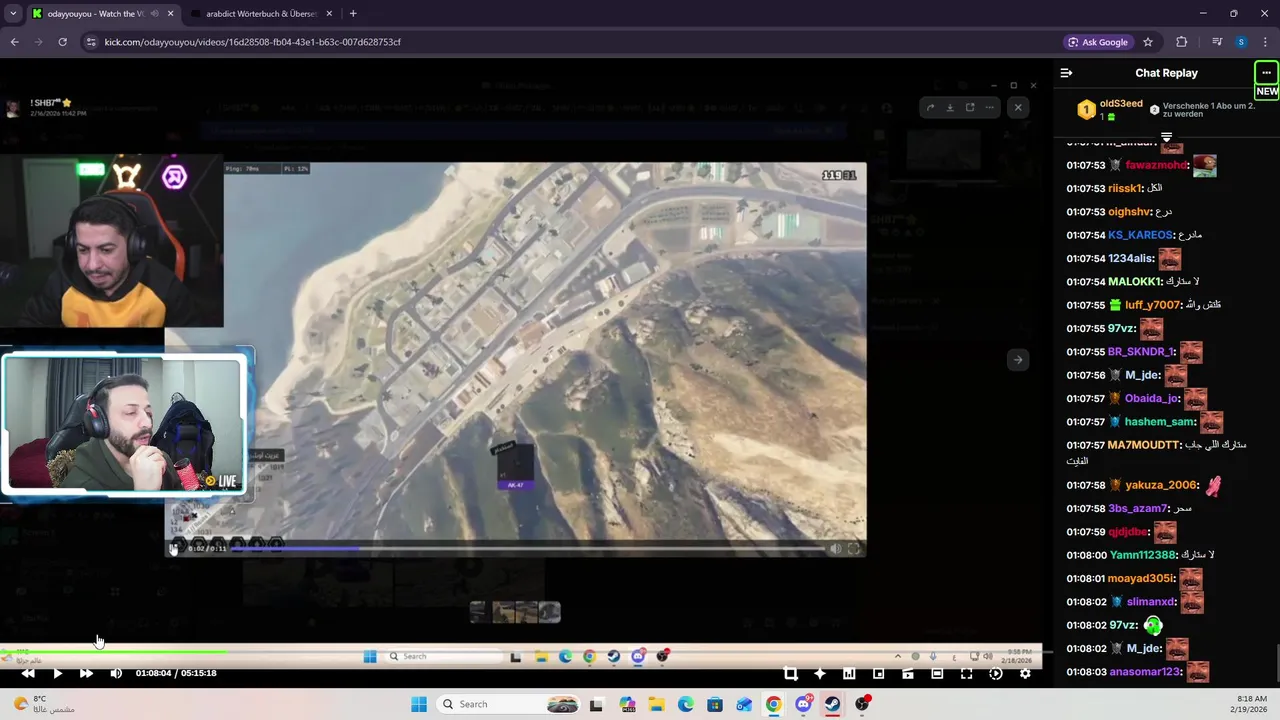Viewport: 1280px width, 720px height.
Task: Select clip thumbnail strip below viewer
Action: pyautogui.click(x=515, y=611)
